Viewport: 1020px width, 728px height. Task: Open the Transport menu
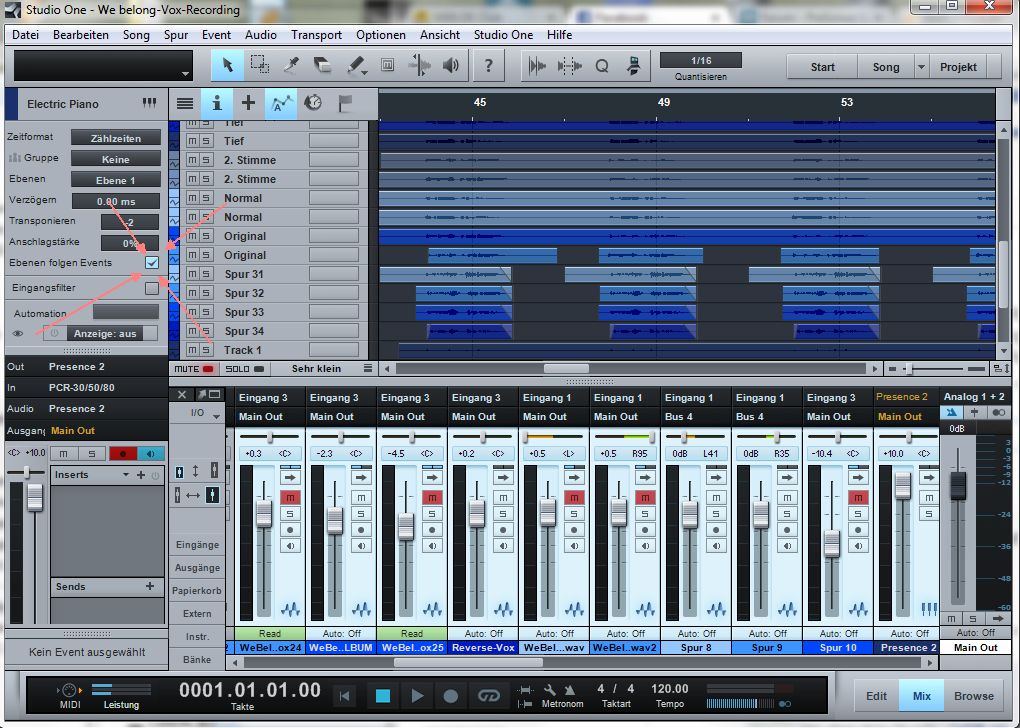click(316, 35)
